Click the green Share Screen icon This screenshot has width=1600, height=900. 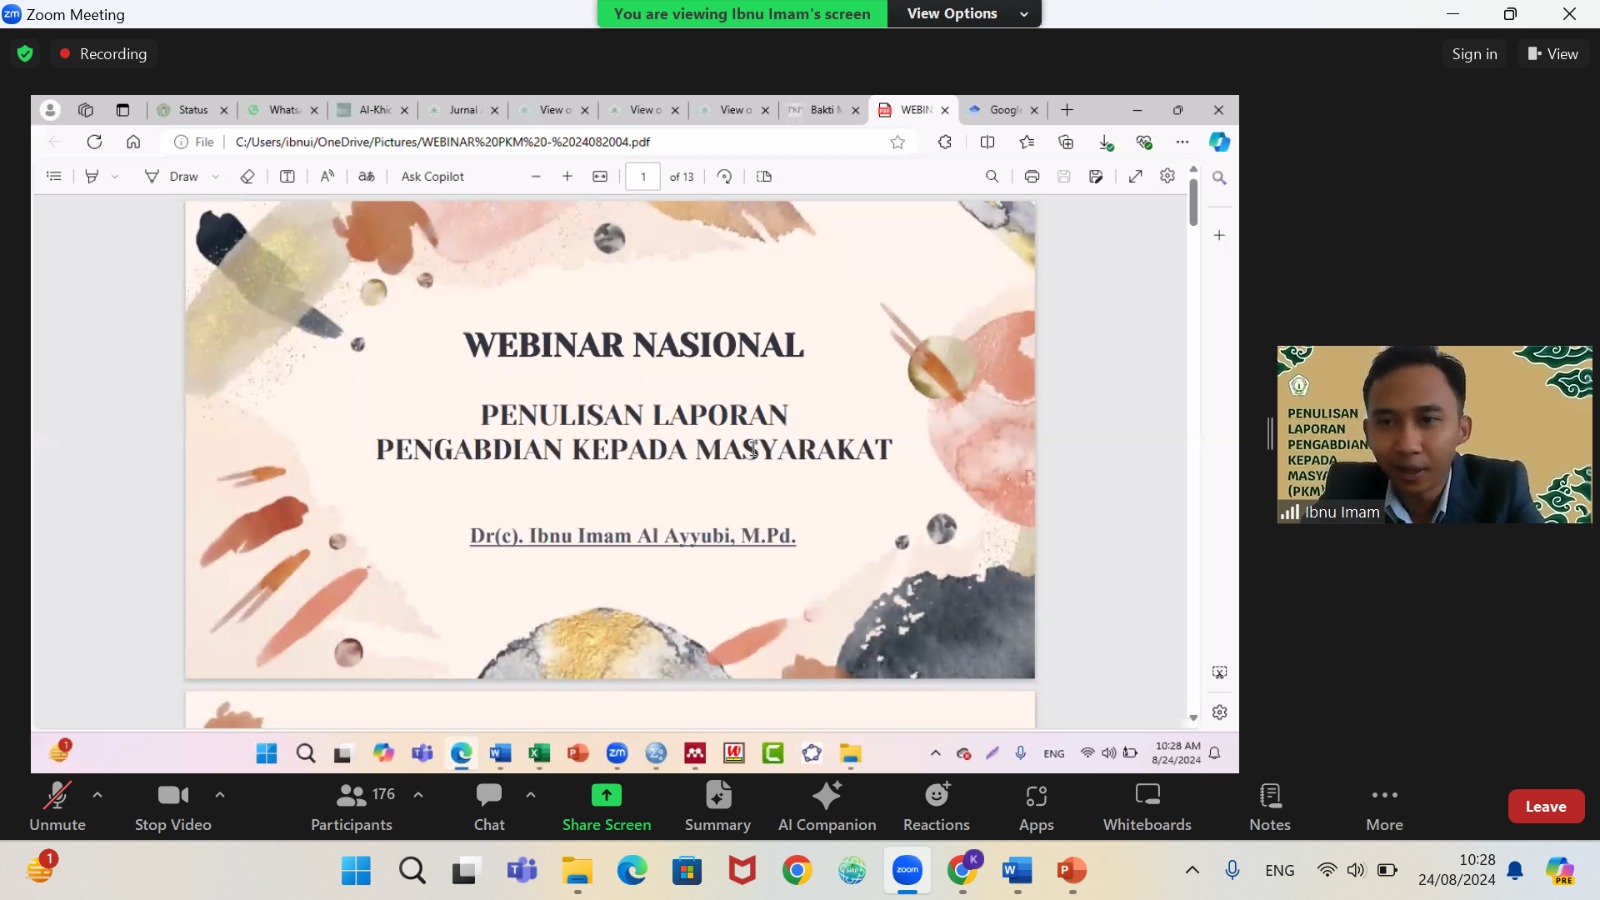click(606, 795)
